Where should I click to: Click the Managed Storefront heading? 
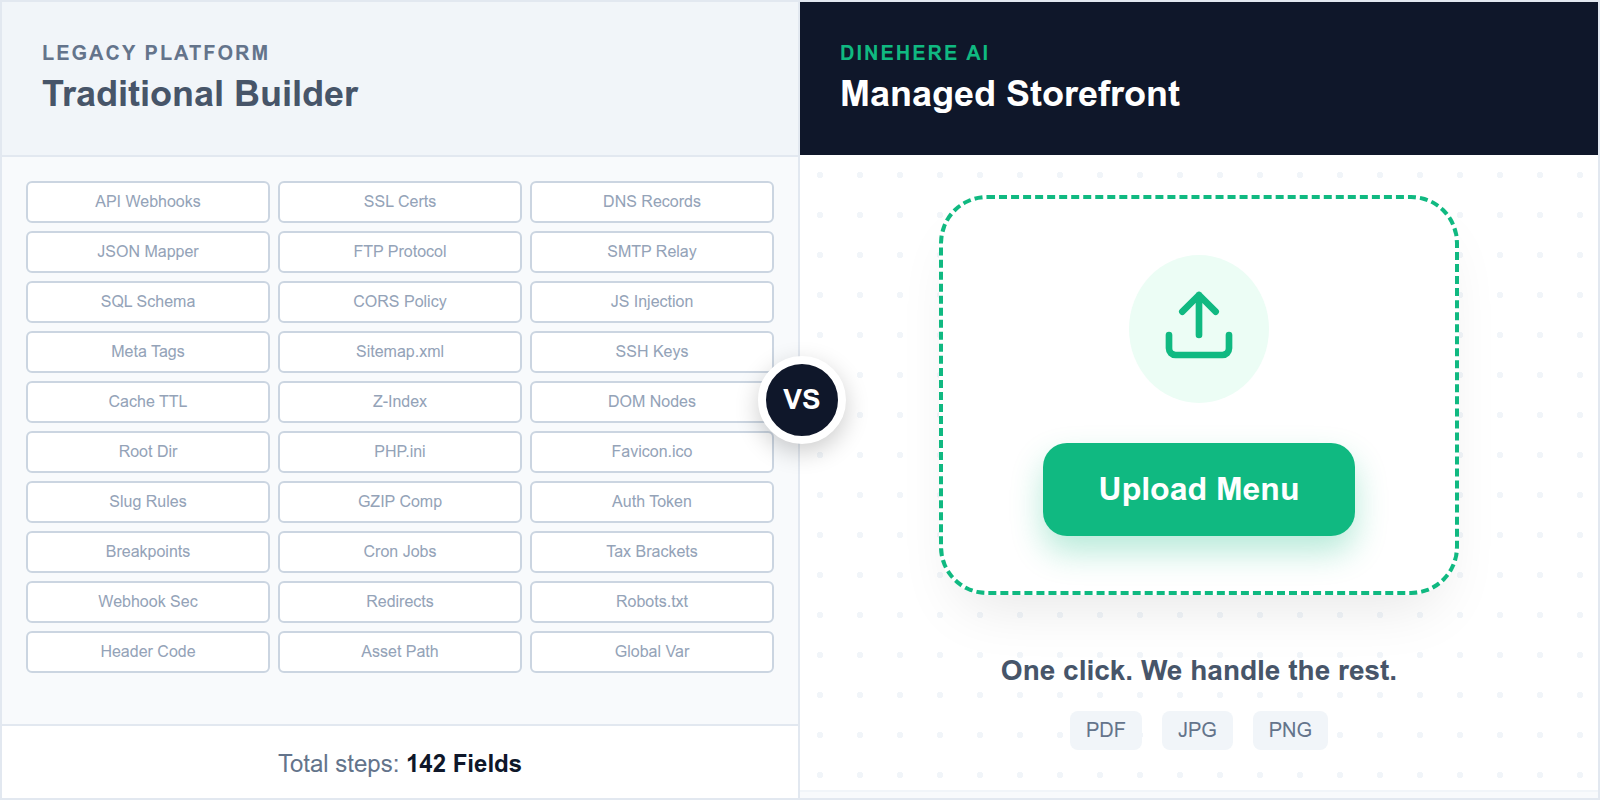[x=1010, y=94]
